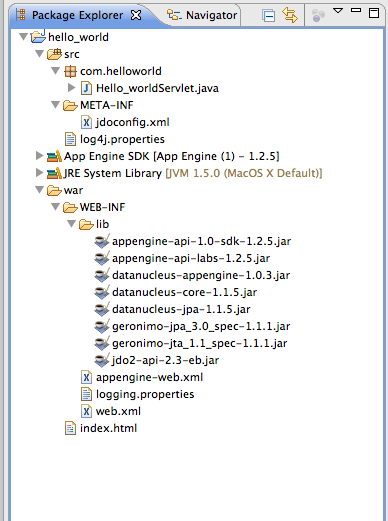Screen dimensions: 388x521
Task: Click the appengine-api-1.0-sdk jar icon
Action: pyautogui.click(x=102, y=241)
